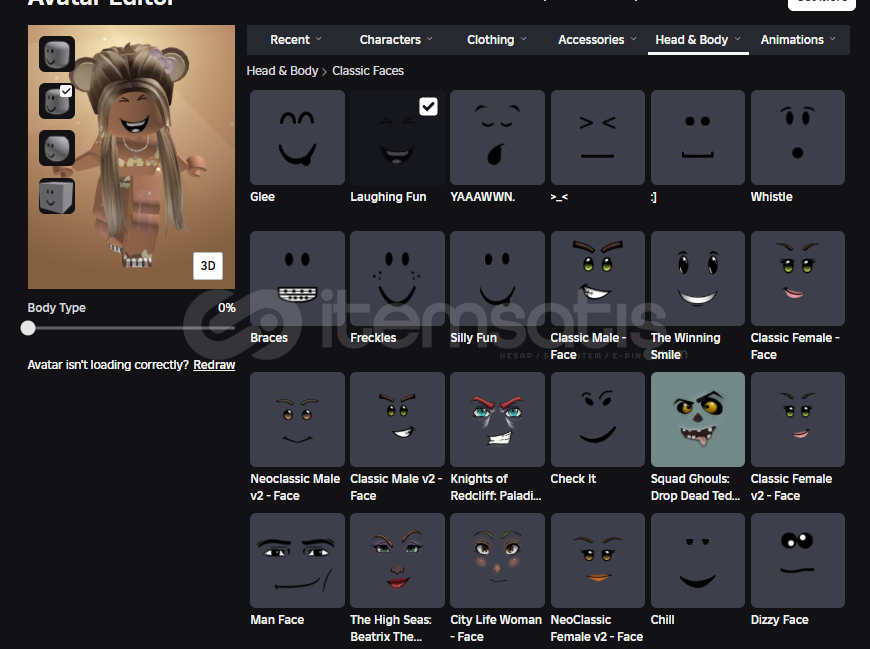Equip the Squad Ghouls zombie face
This screenshot has height=649, width=870.
point(697,420)
